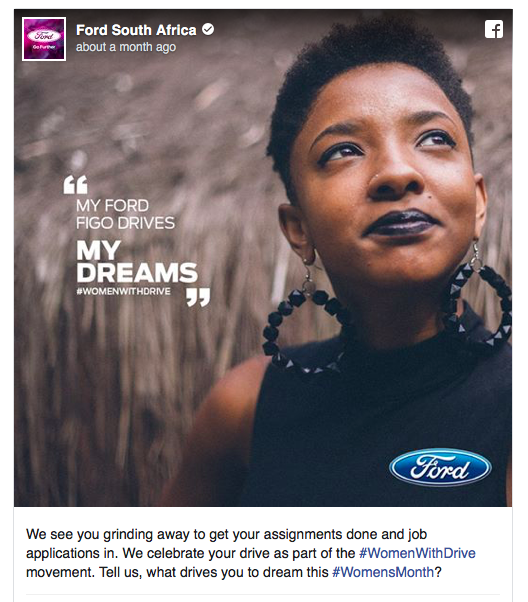The width and height of the screenshot is (528, 602).
Task: Click the right beaded hoop earring
Action: 476,299
